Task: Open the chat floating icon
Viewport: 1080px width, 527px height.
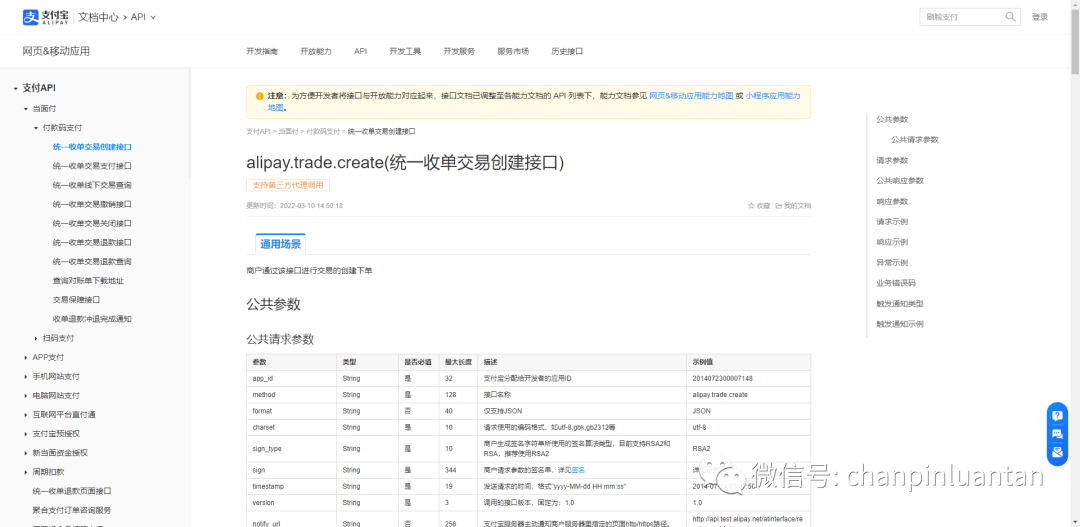Action: 1057,434
